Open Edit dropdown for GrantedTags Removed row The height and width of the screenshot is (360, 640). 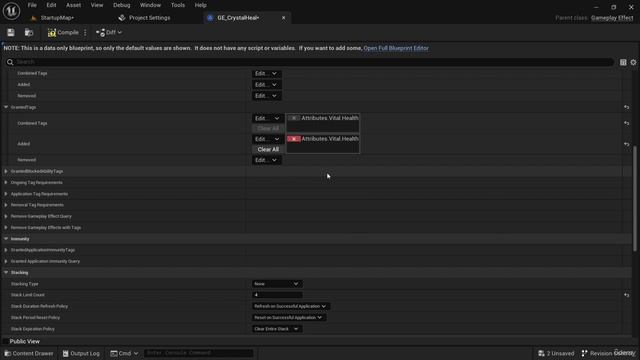(267, 160)
